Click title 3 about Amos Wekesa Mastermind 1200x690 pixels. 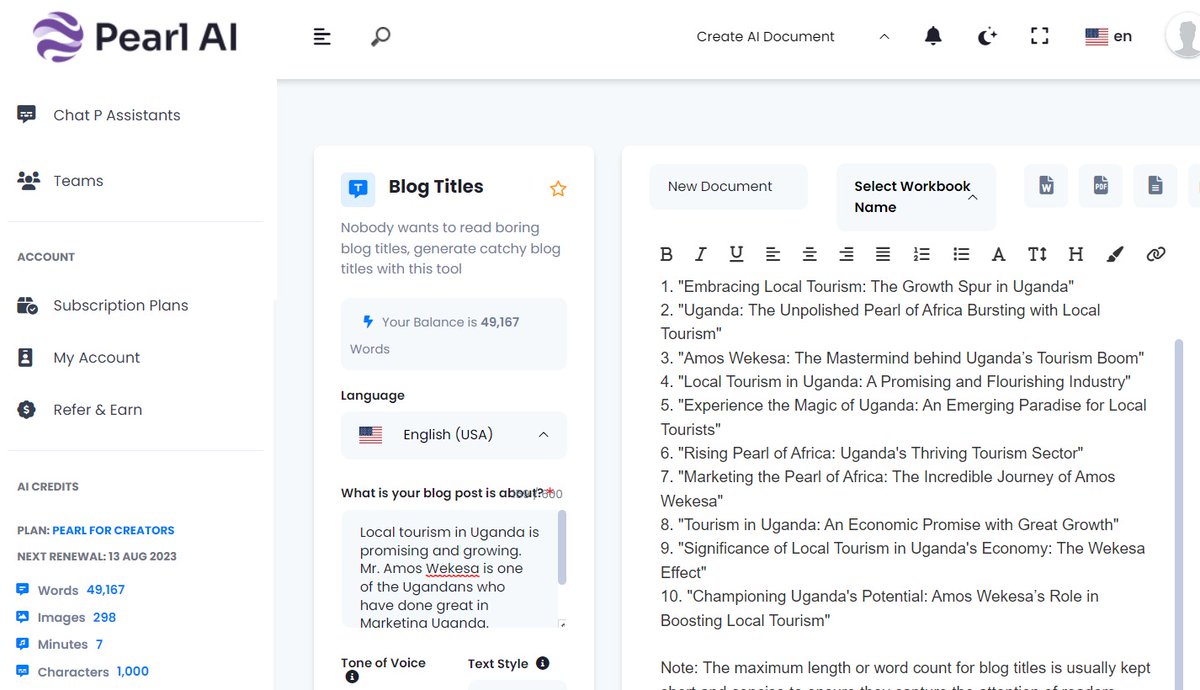click(902, 358)
